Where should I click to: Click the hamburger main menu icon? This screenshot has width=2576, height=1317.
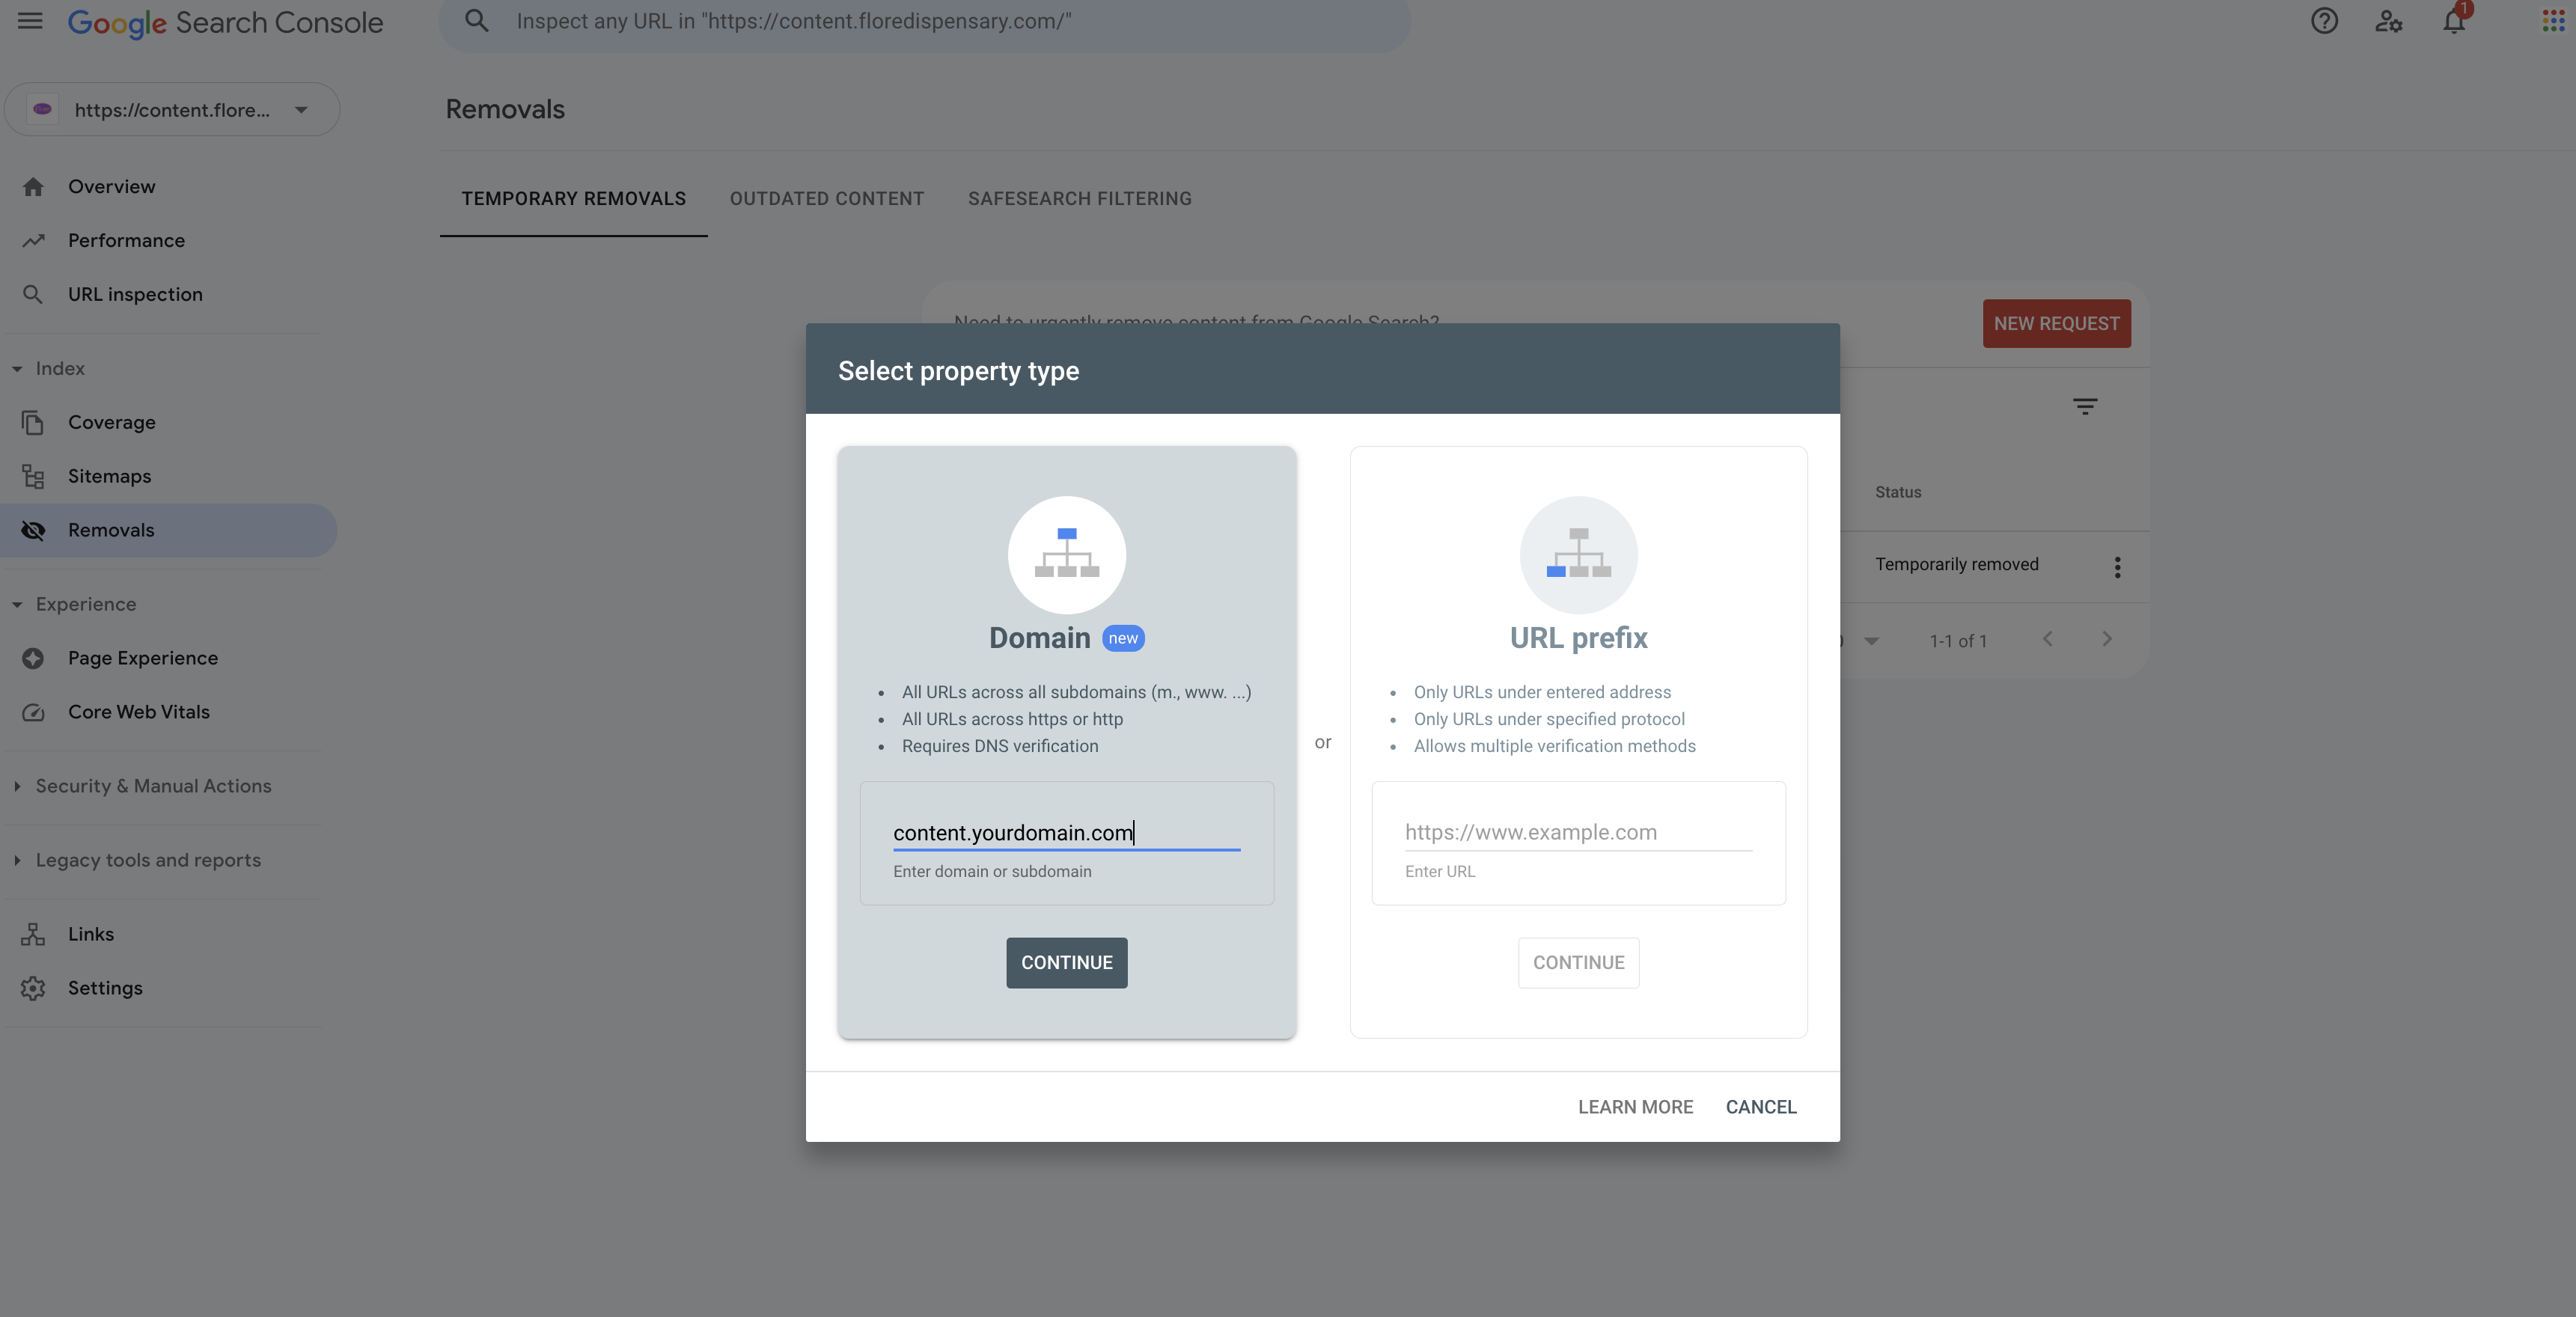pyautogui.click(x=30, y=21)
